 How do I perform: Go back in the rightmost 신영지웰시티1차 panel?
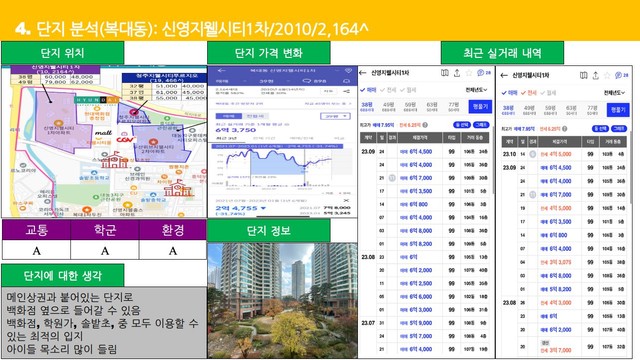(504, 75)
